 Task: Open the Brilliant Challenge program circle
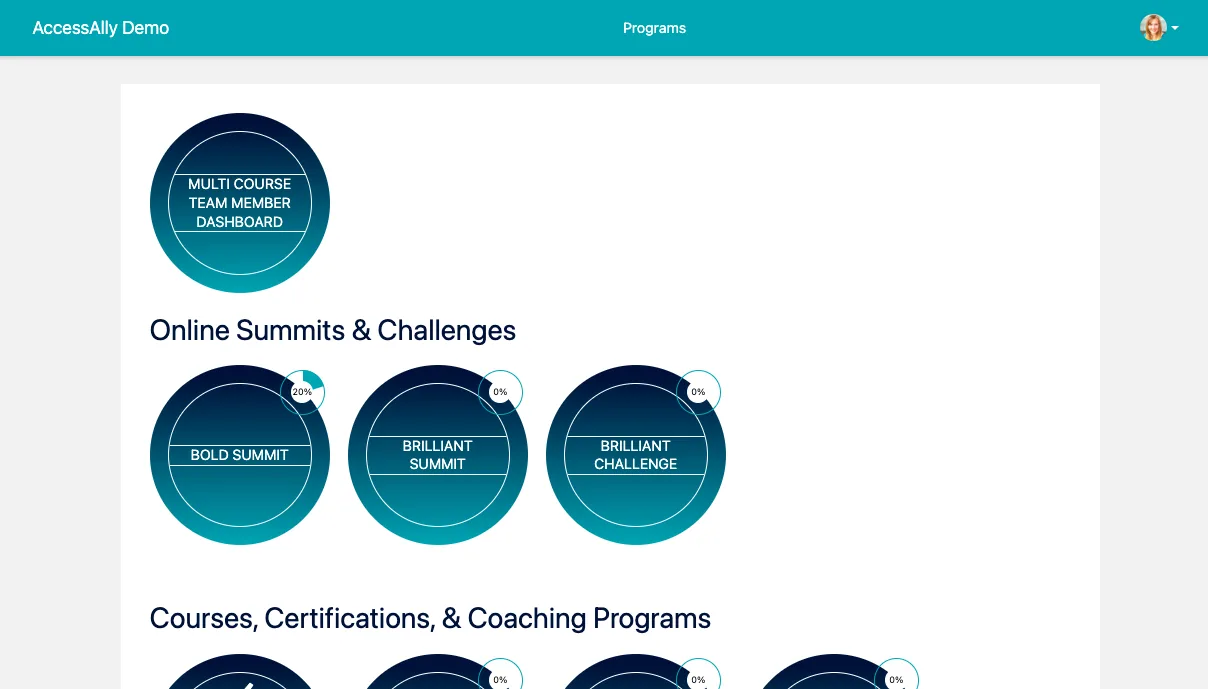pyautogui.click(x=636, y=455)
